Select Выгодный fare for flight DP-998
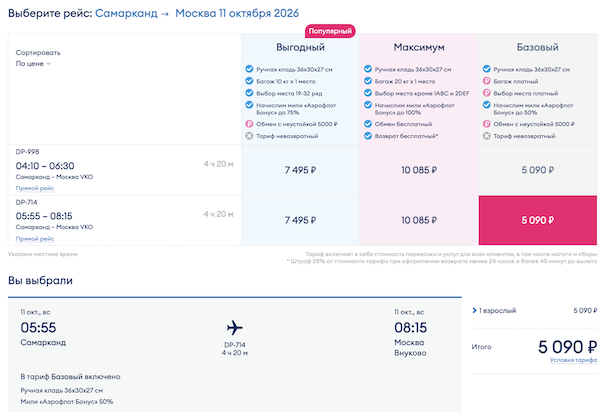Screen dimensions: 600x414 click(300, 170)
